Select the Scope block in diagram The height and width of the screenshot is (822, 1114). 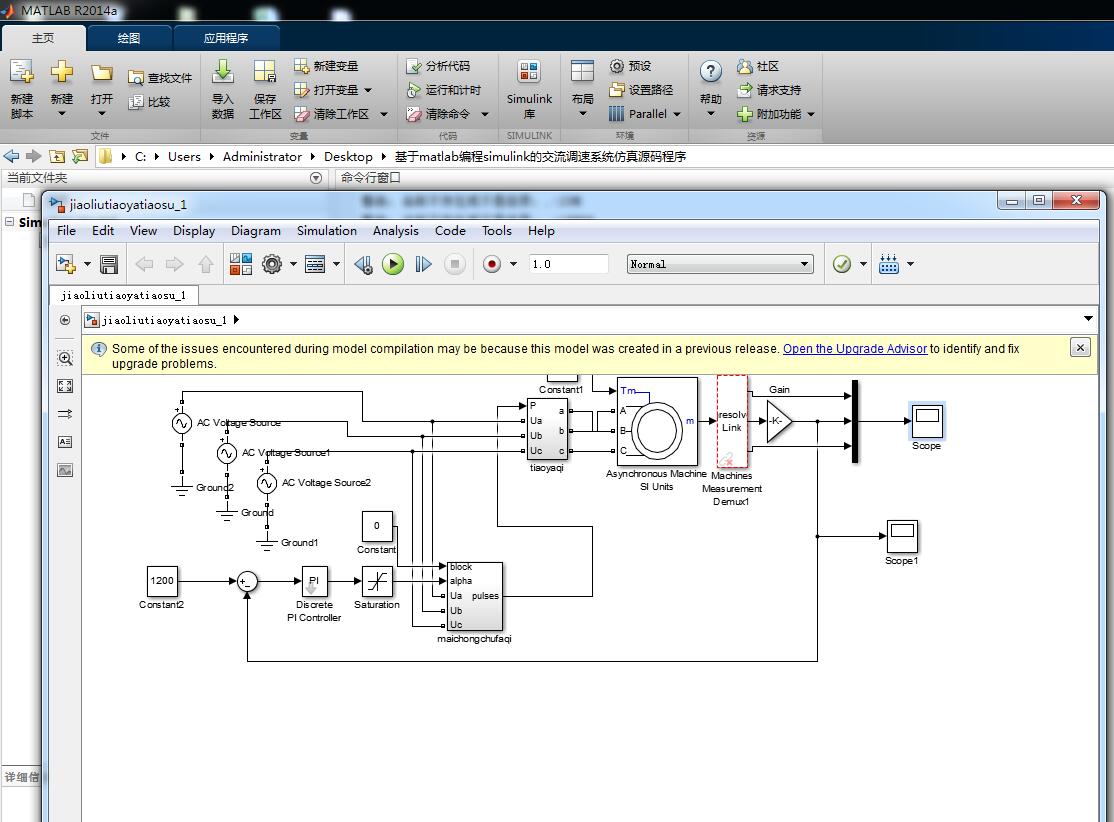[x=927, y=421]
